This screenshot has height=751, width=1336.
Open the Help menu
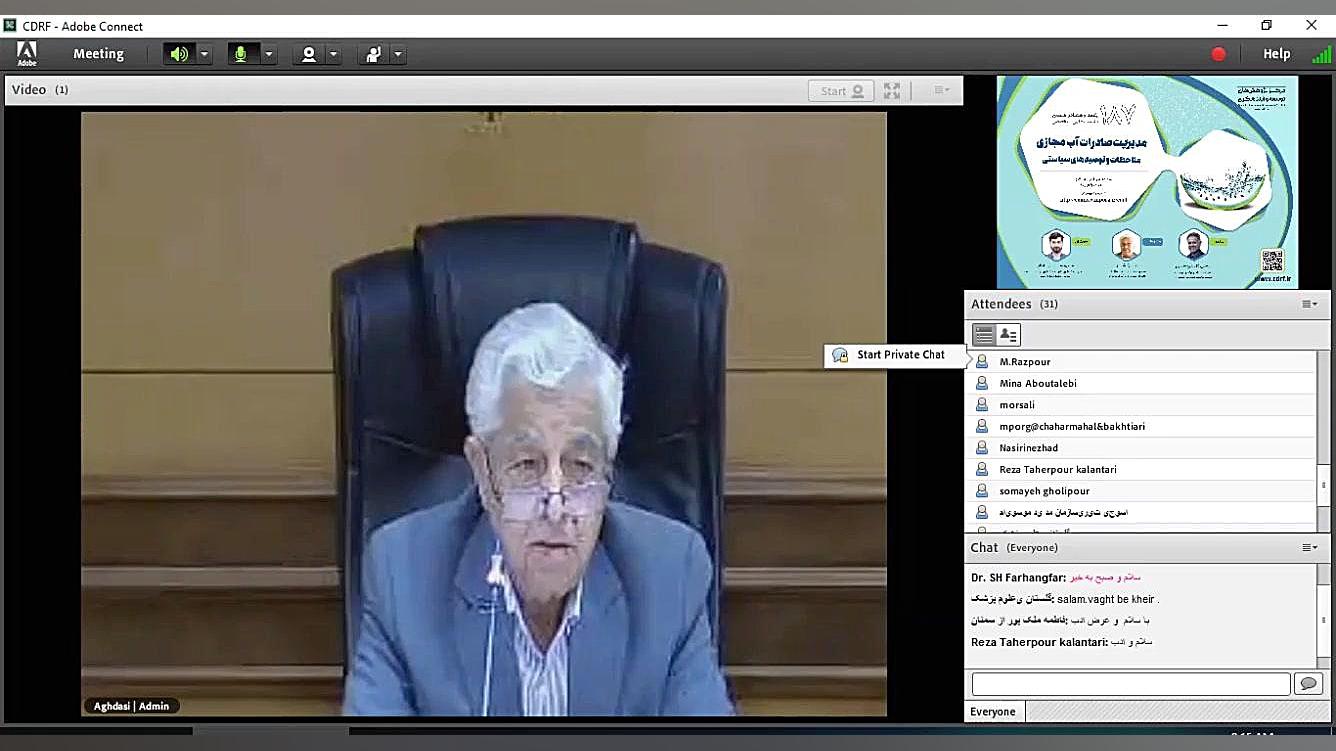[1277, 54]
